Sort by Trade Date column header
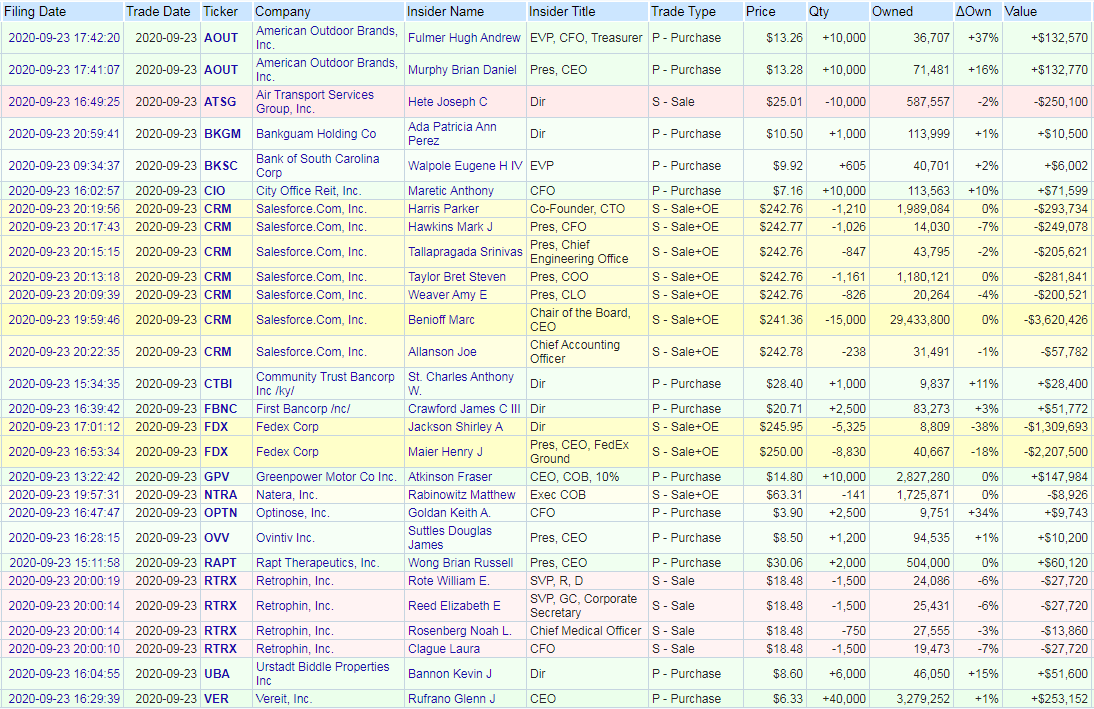The height and width of the screenshot is (709, 1094). [x=158, y=11]
